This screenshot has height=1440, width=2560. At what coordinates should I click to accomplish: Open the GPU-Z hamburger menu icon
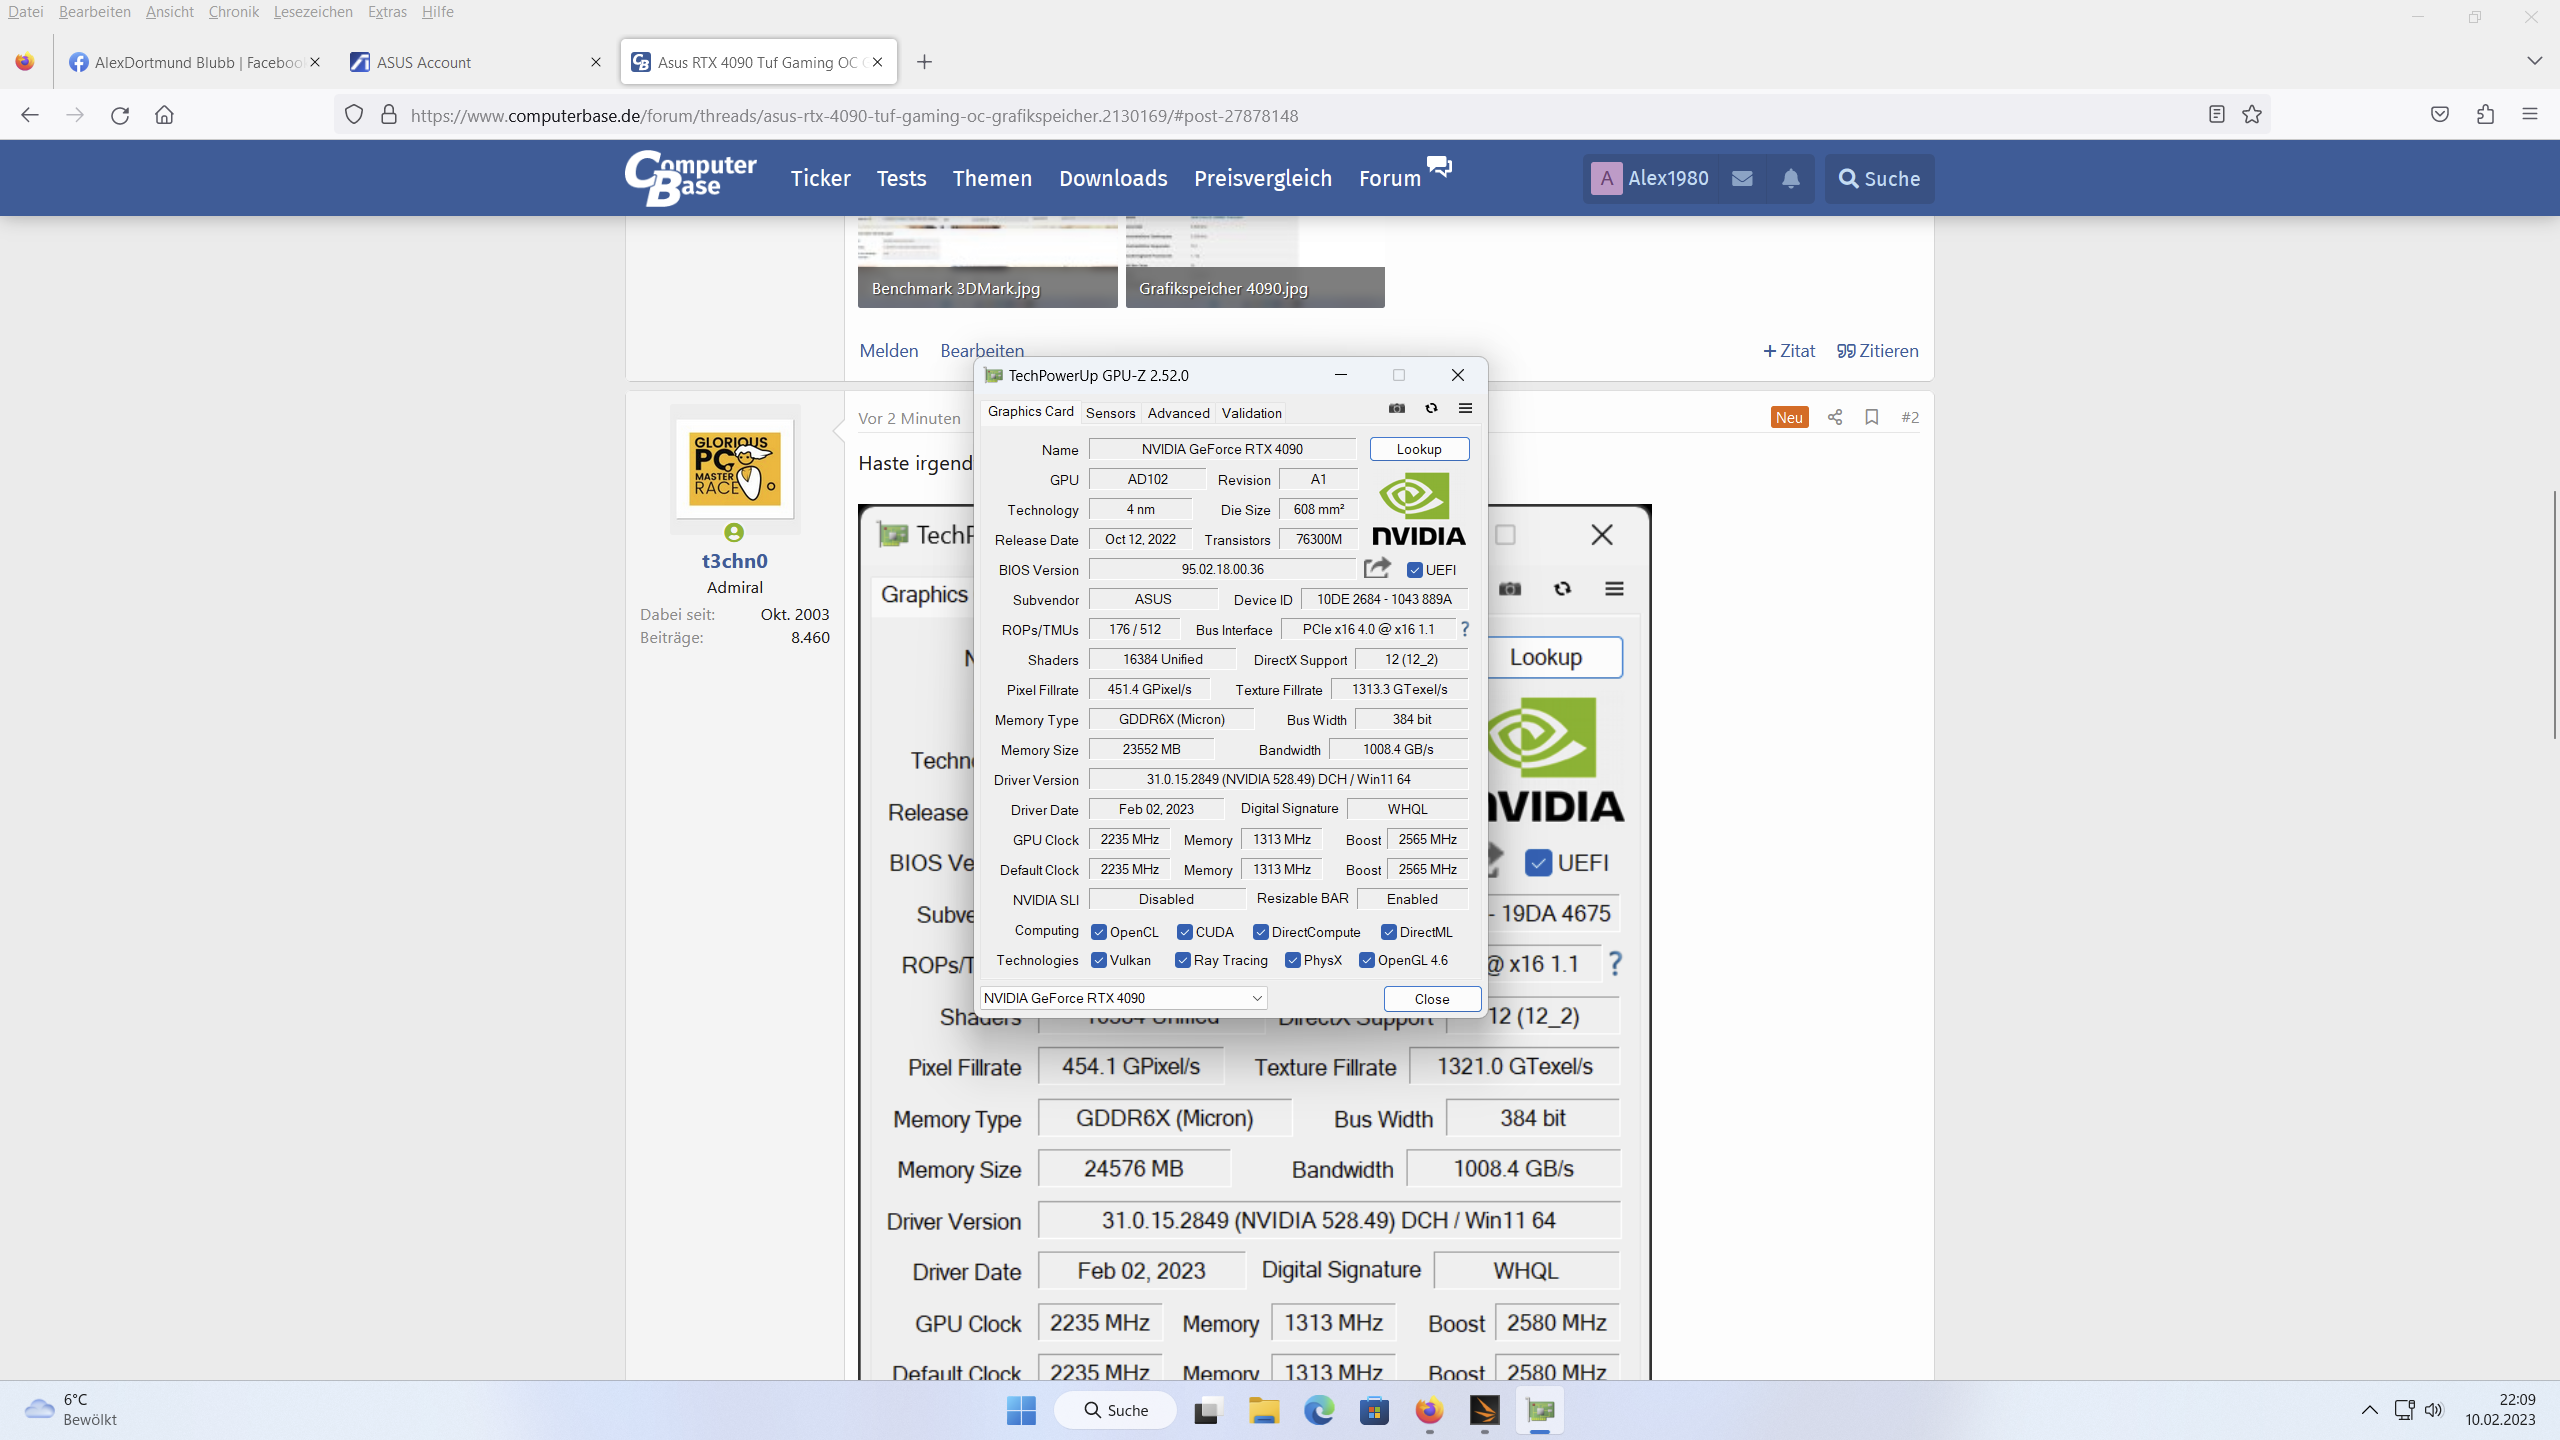click(x=1465, y=408)
